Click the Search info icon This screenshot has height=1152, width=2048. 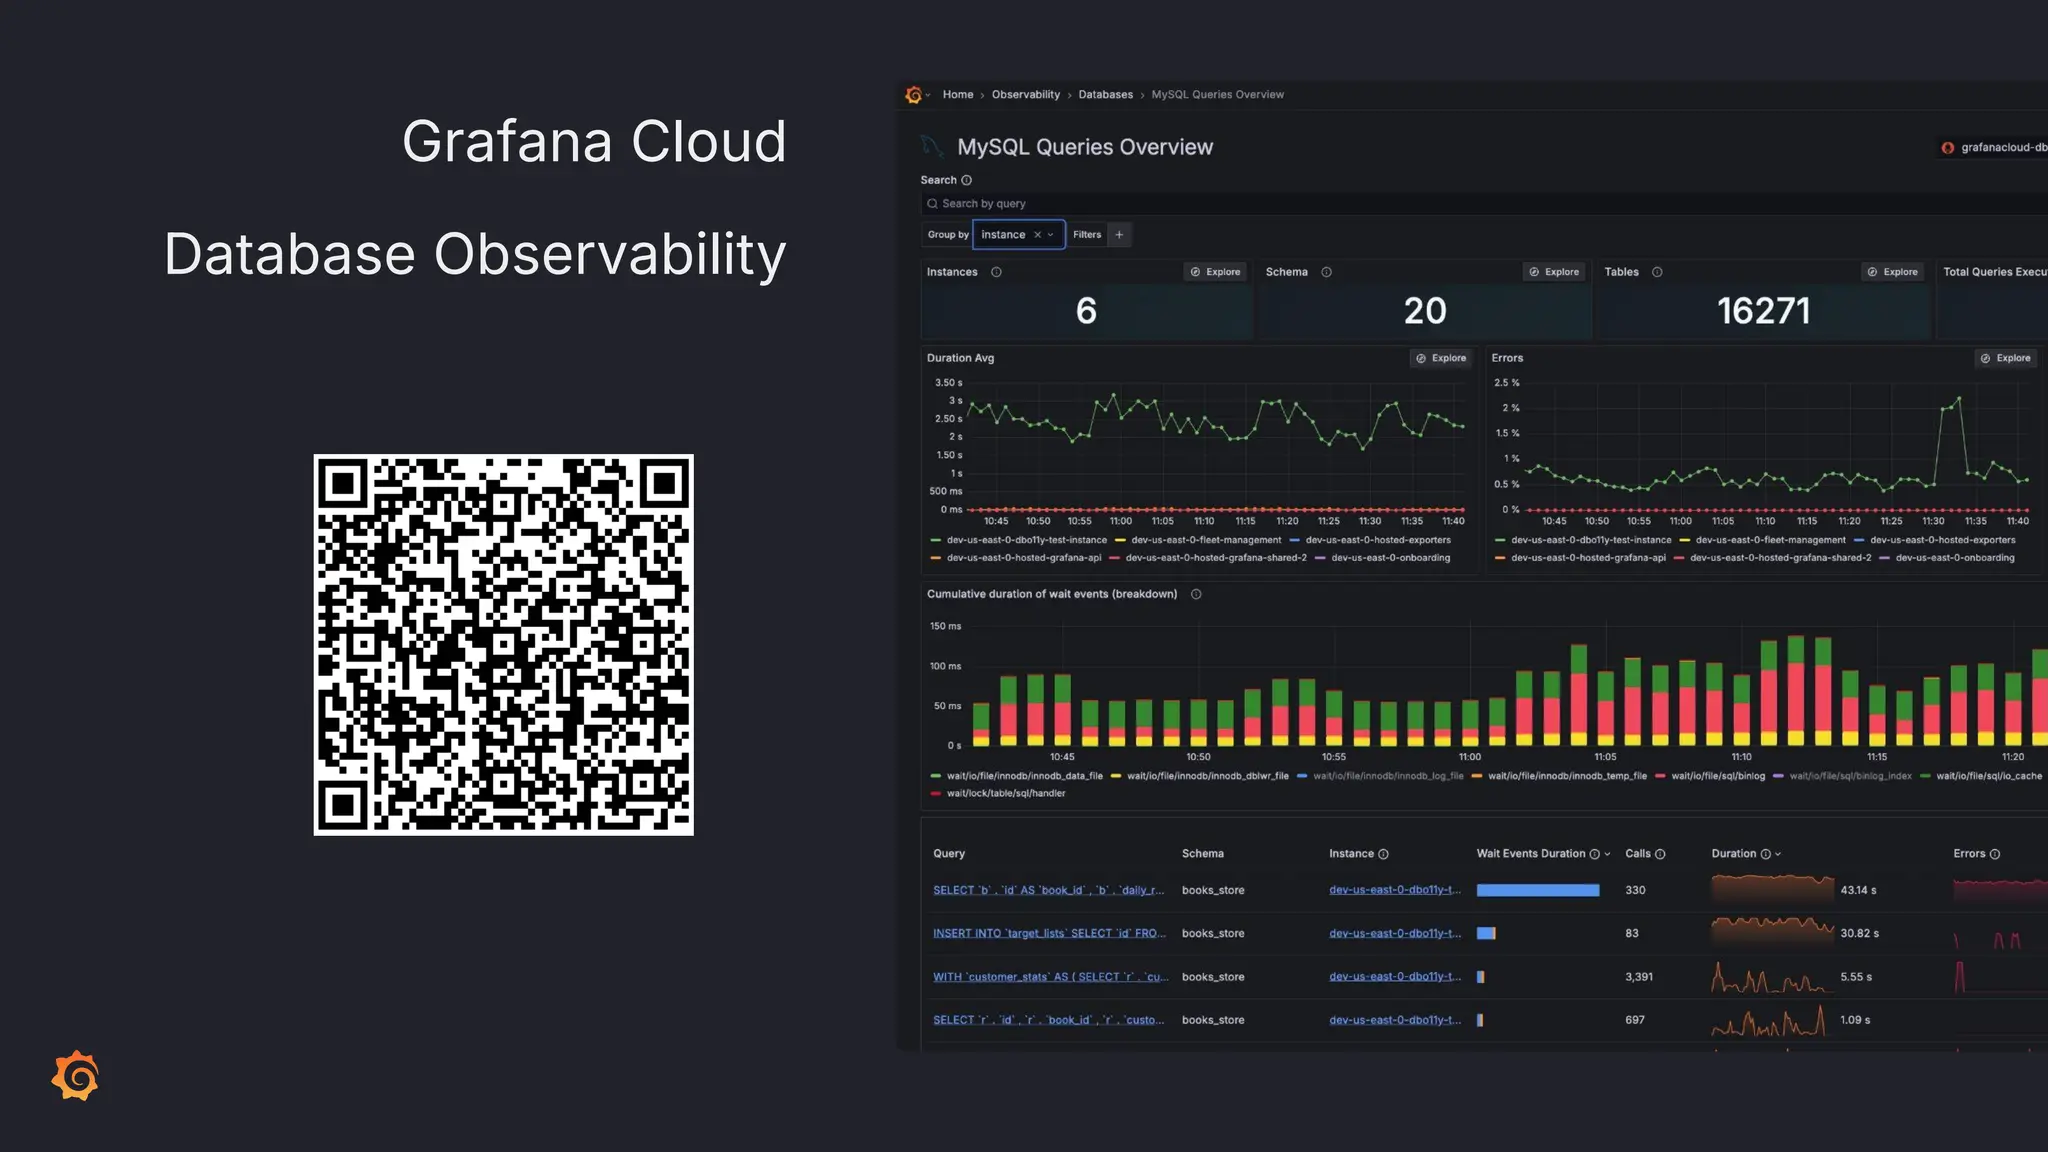coord(966,180)
